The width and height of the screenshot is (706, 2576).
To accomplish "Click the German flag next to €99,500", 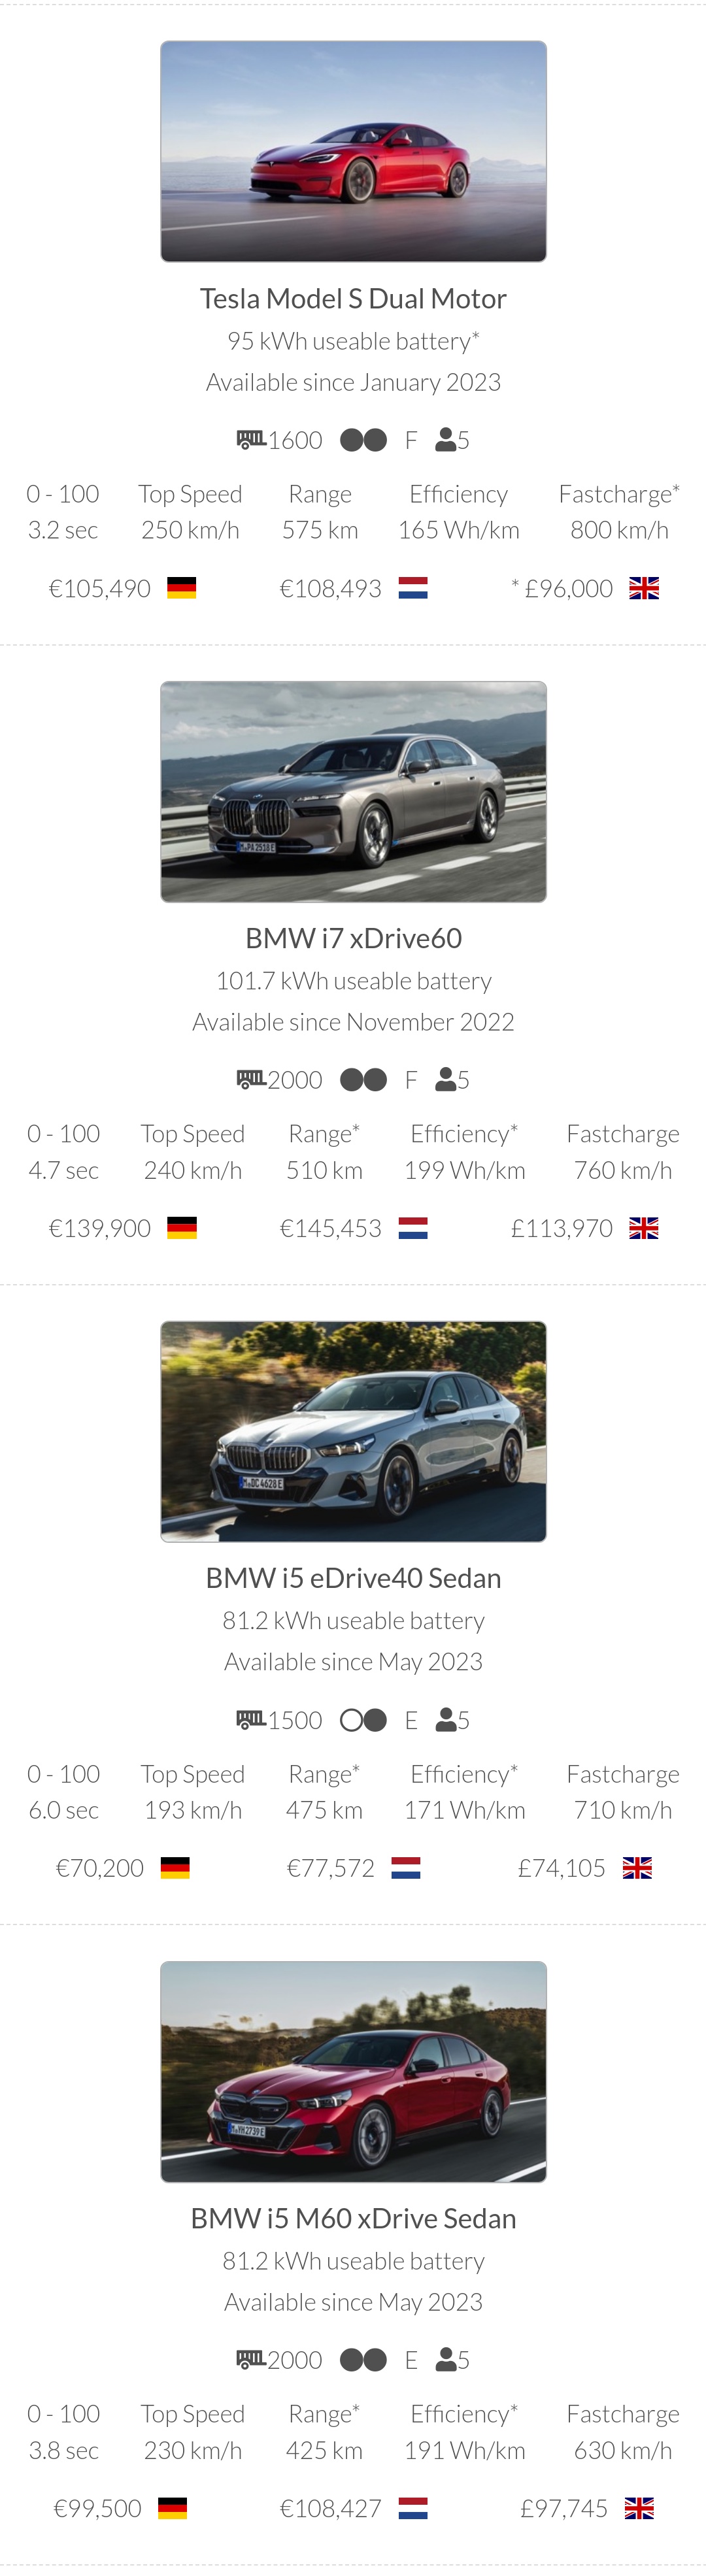I will coord(173,2508).
